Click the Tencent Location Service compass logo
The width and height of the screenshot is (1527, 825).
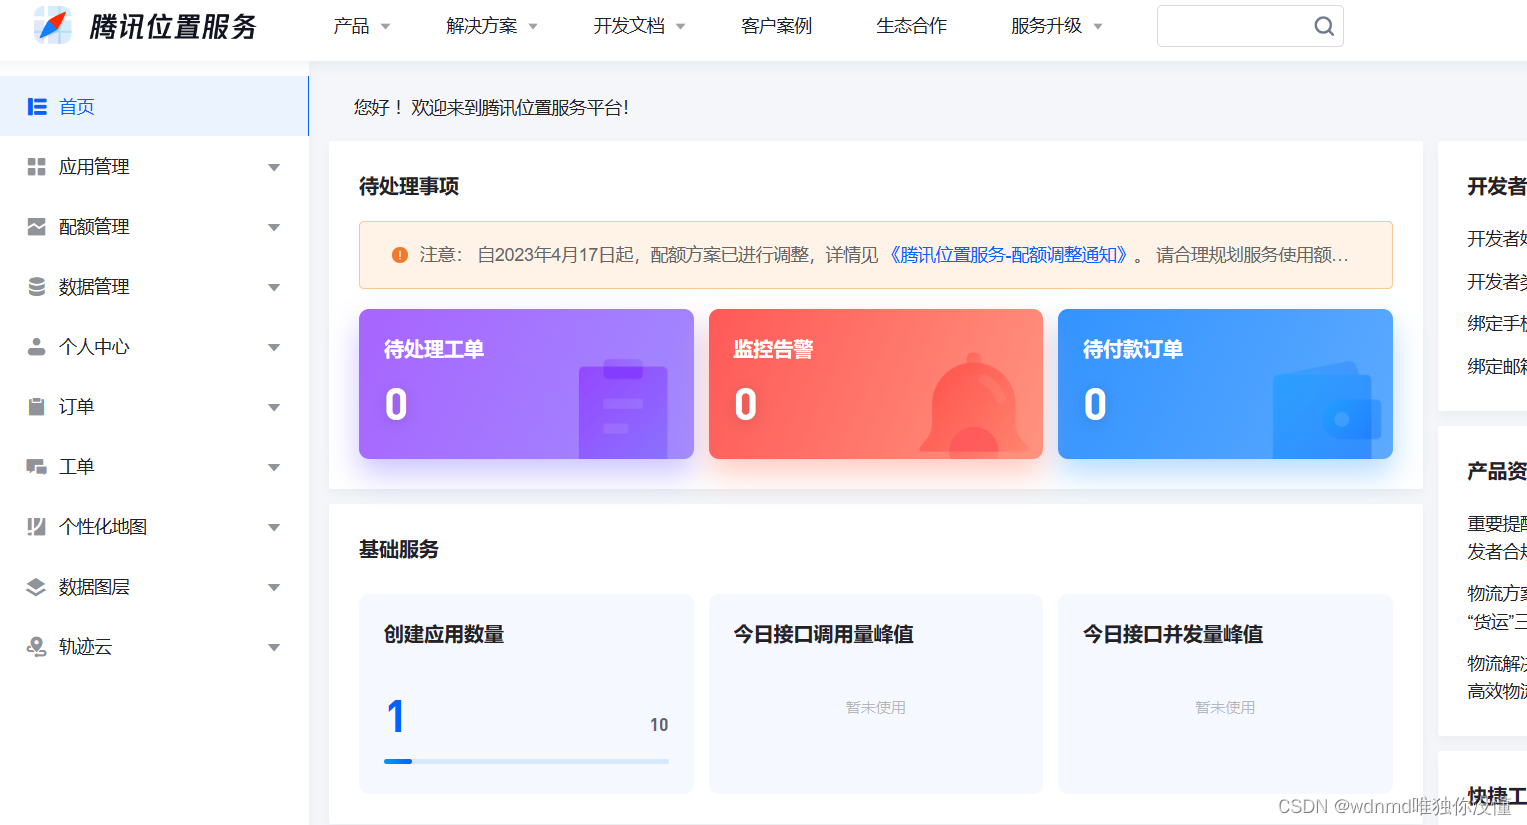[x=53, y=26]
